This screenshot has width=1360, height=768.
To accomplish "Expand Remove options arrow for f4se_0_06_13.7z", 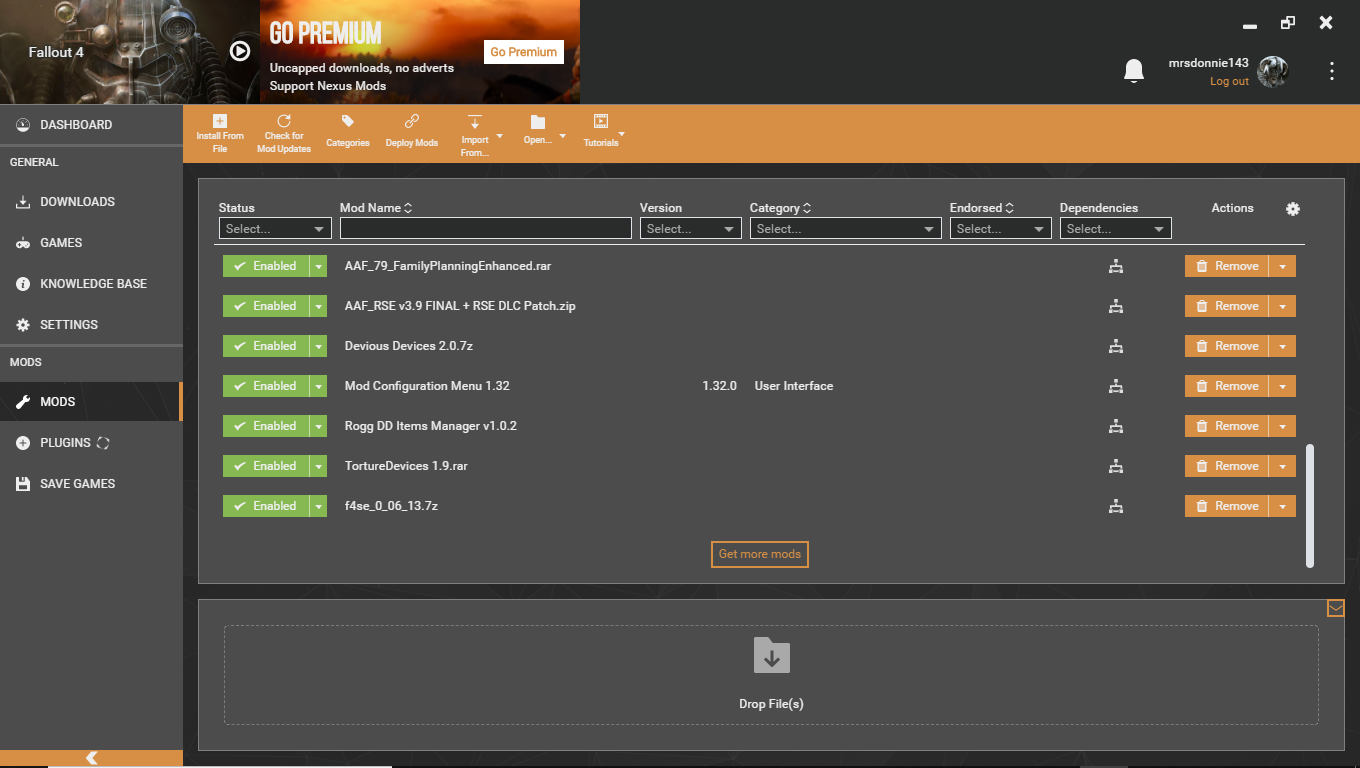I will [x=1283, y=506].
